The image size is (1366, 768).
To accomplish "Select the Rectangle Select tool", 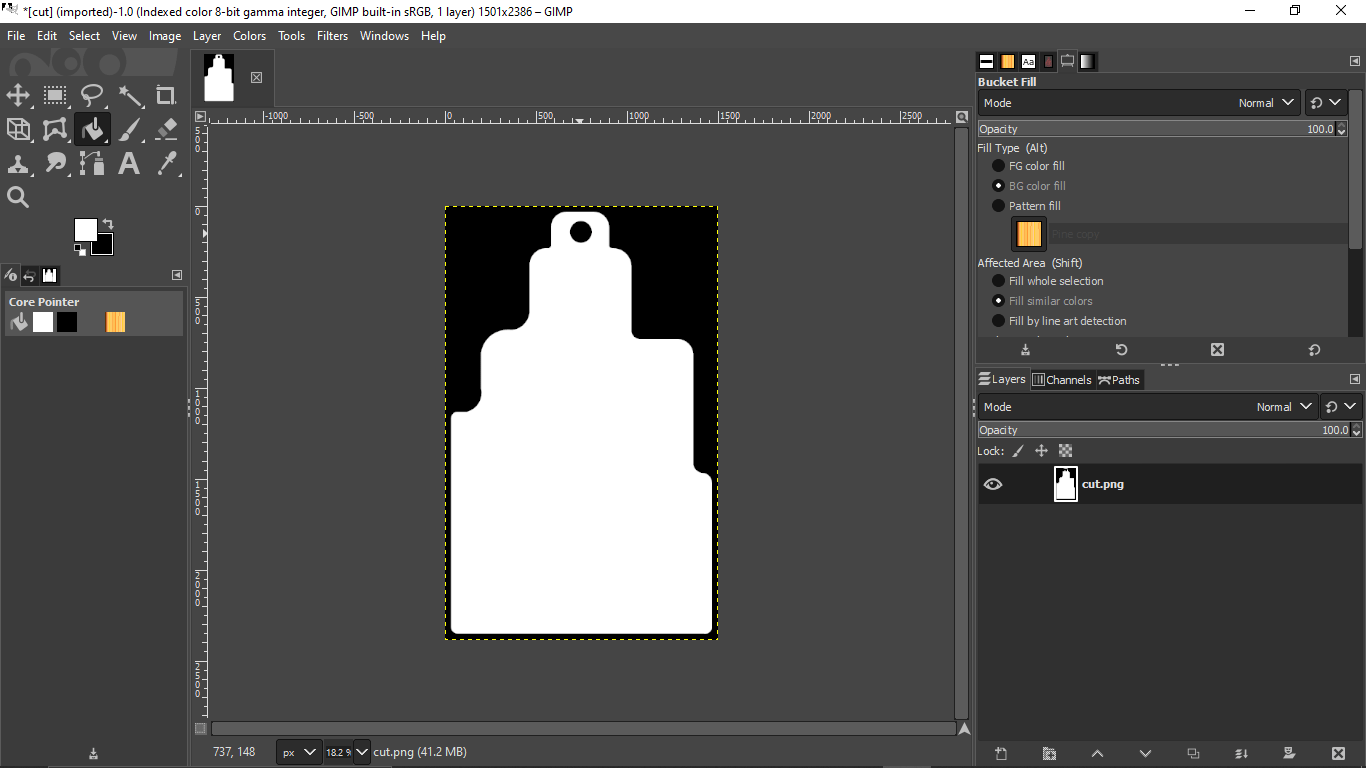I will coord(55,96).
